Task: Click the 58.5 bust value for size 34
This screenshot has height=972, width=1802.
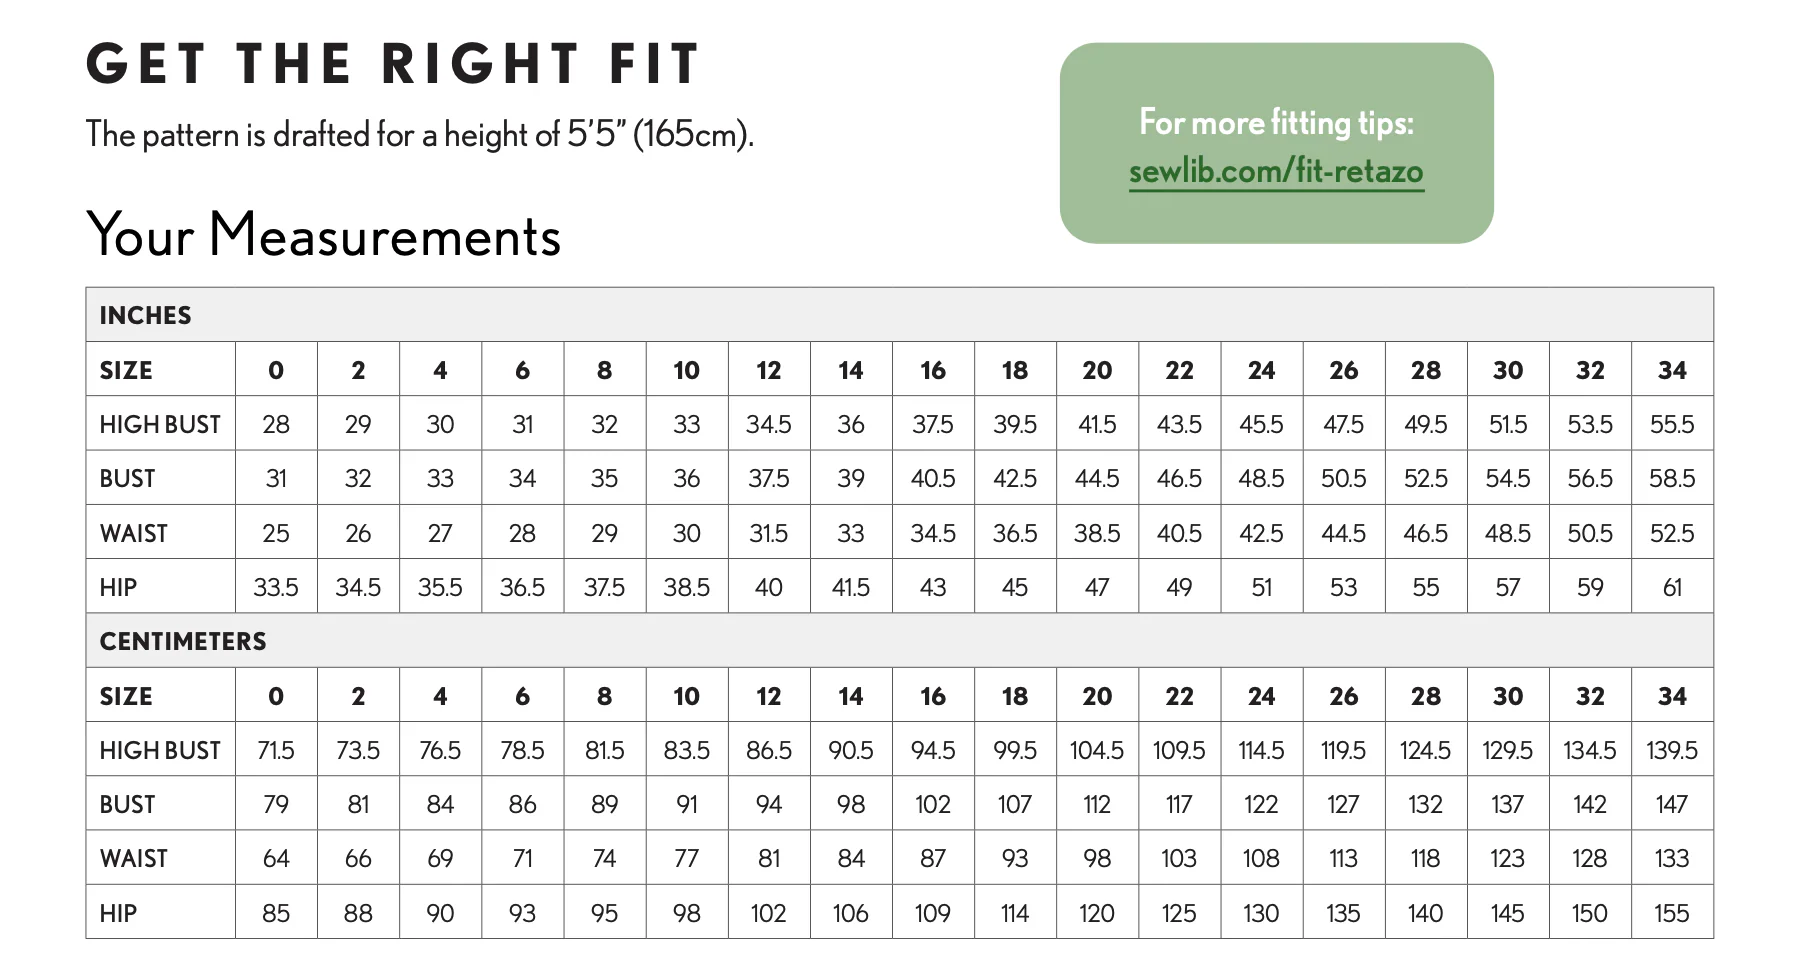Action: (1672, 478)
